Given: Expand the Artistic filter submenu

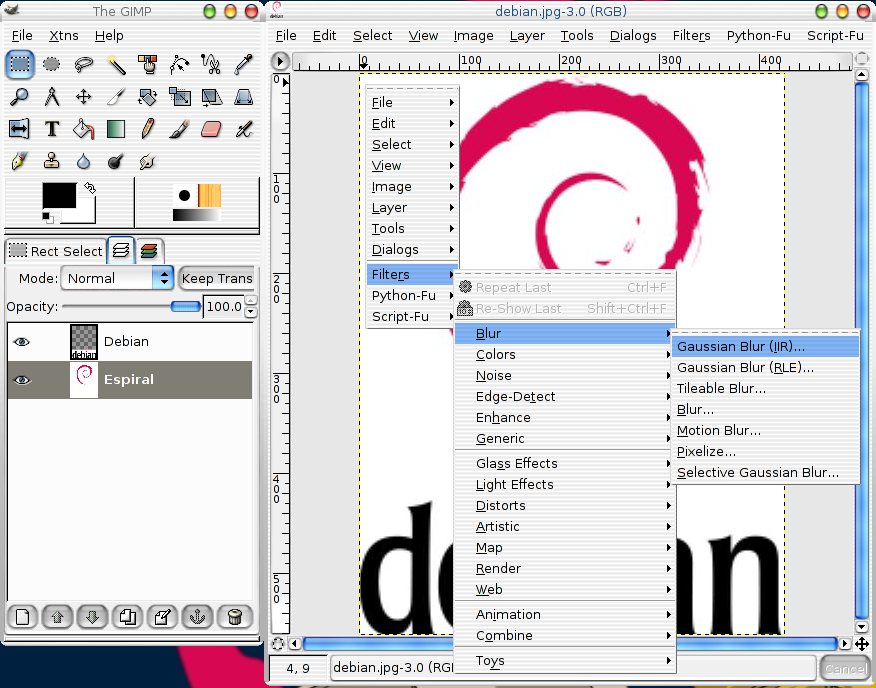Looking at the screenshot, I should pos(565,526).
